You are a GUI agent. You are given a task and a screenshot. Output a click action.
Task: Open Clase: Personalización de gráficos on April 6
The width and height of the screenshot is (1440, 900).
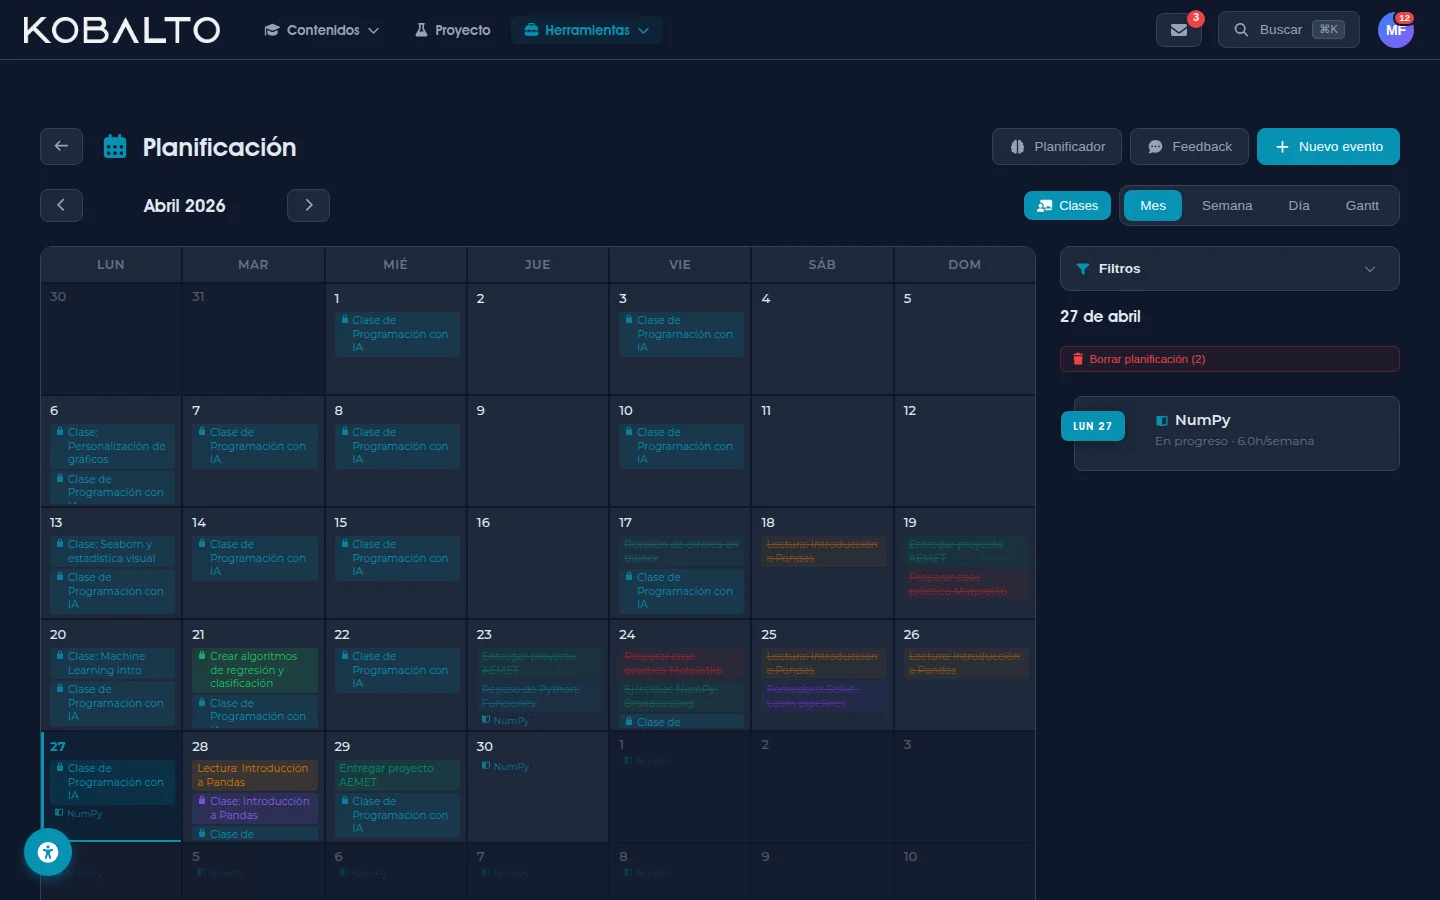pos(113,446)
